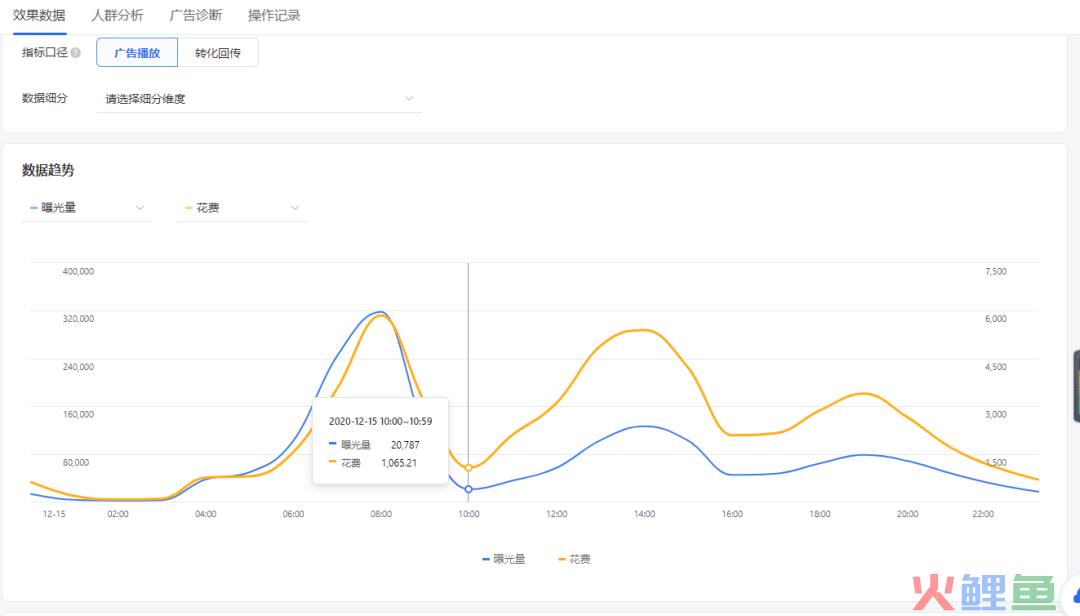Click the 数据趋势 section heading
Image resolution: width=1080 pixels, height=616 pixels.
[x=48, y=170]
